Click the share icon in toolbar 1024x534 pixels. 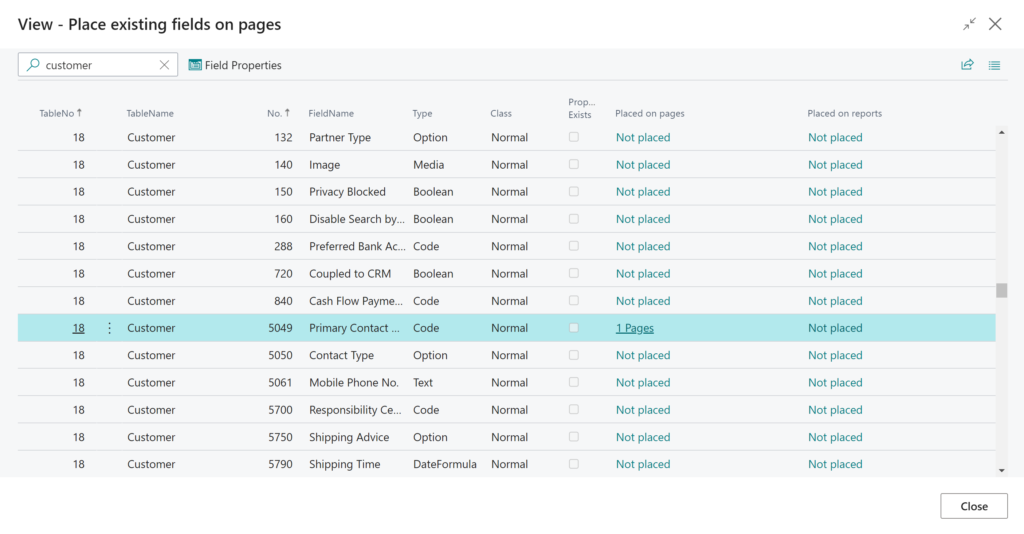(967, 65)
